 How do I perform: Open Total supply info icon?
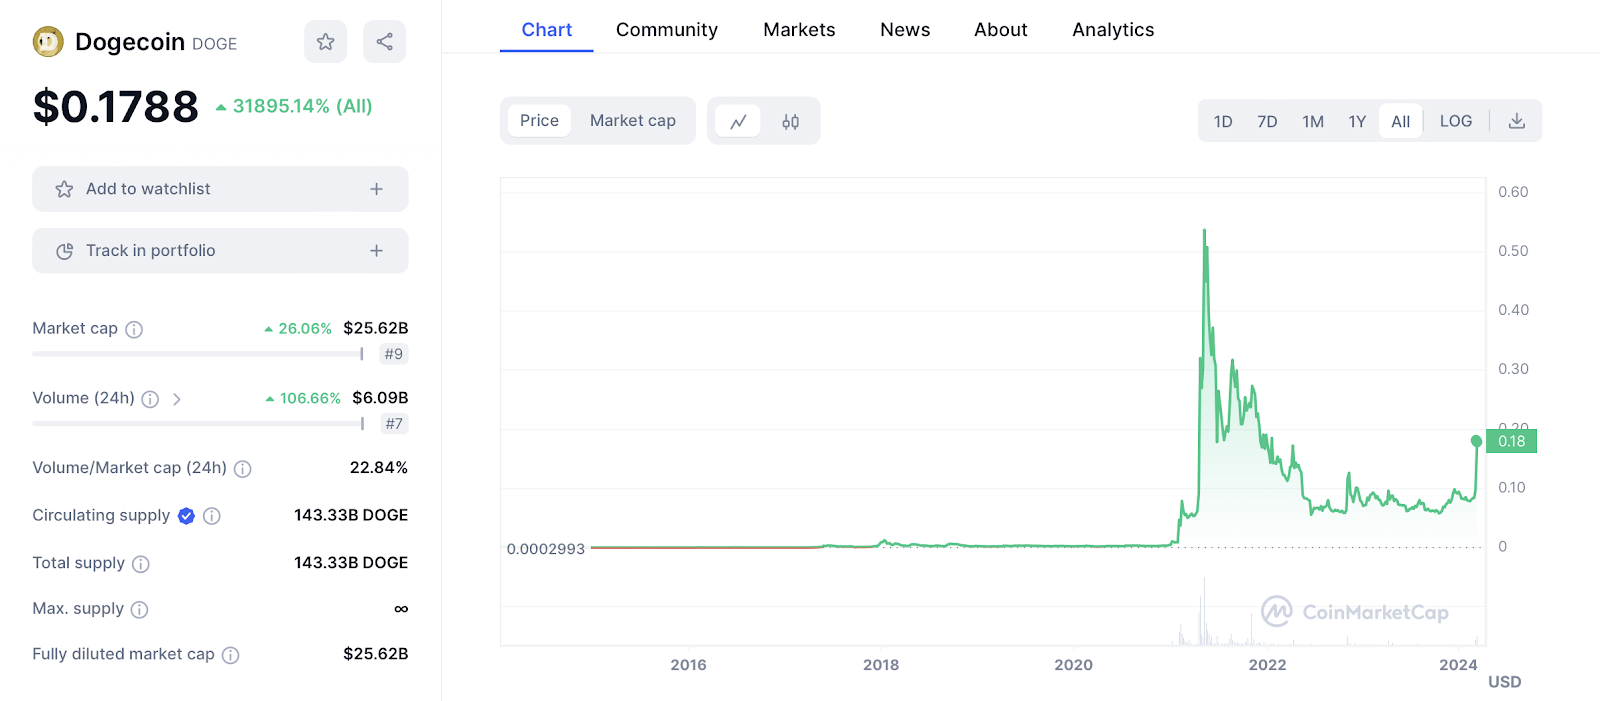click(141, 564)
